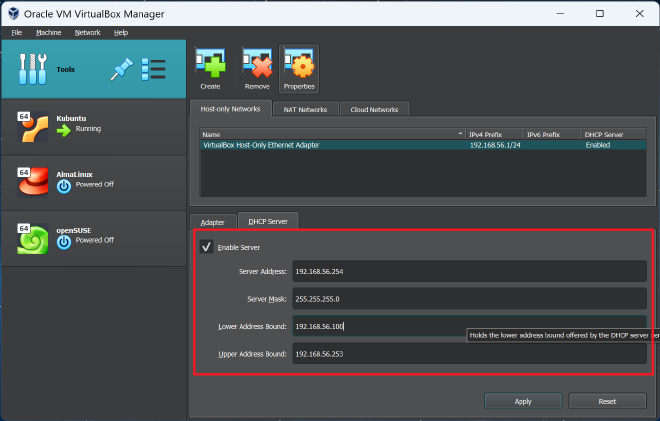Click the Tools label text

tap(65, 69)
